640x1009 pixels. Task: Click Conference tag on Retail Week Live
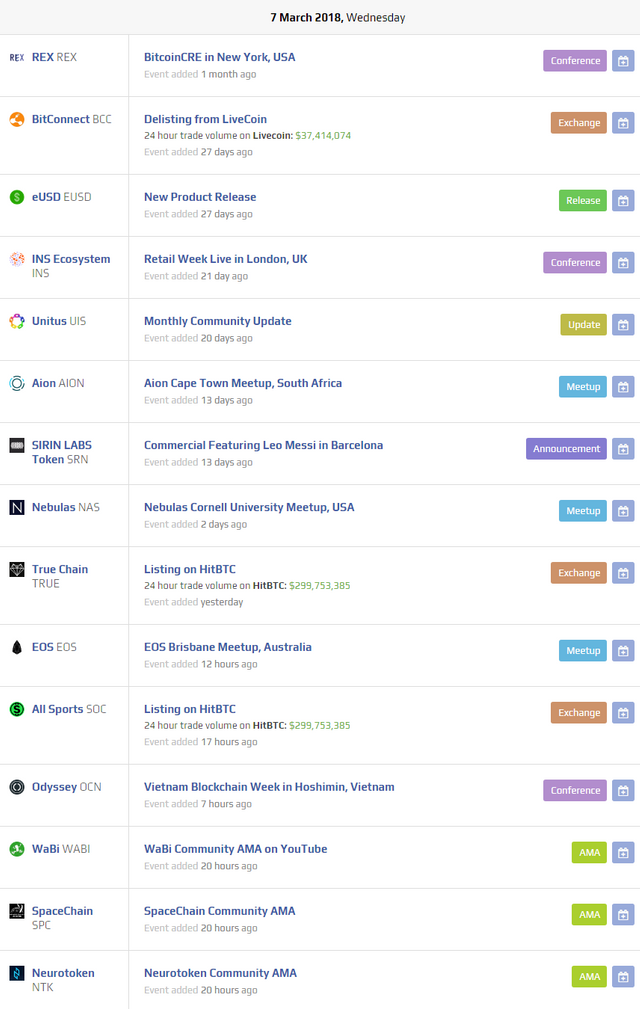[575, 263]
